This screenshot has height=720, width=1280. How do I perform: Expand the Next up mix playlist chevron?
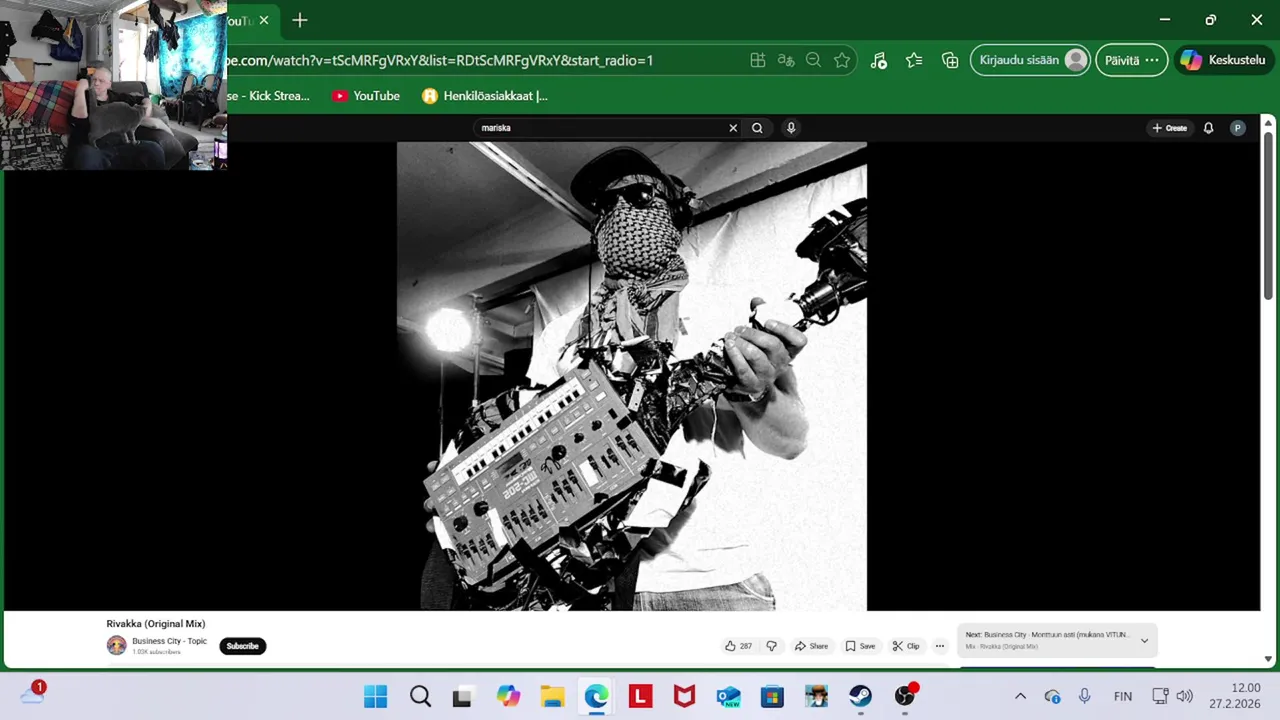coord(1144,641)
